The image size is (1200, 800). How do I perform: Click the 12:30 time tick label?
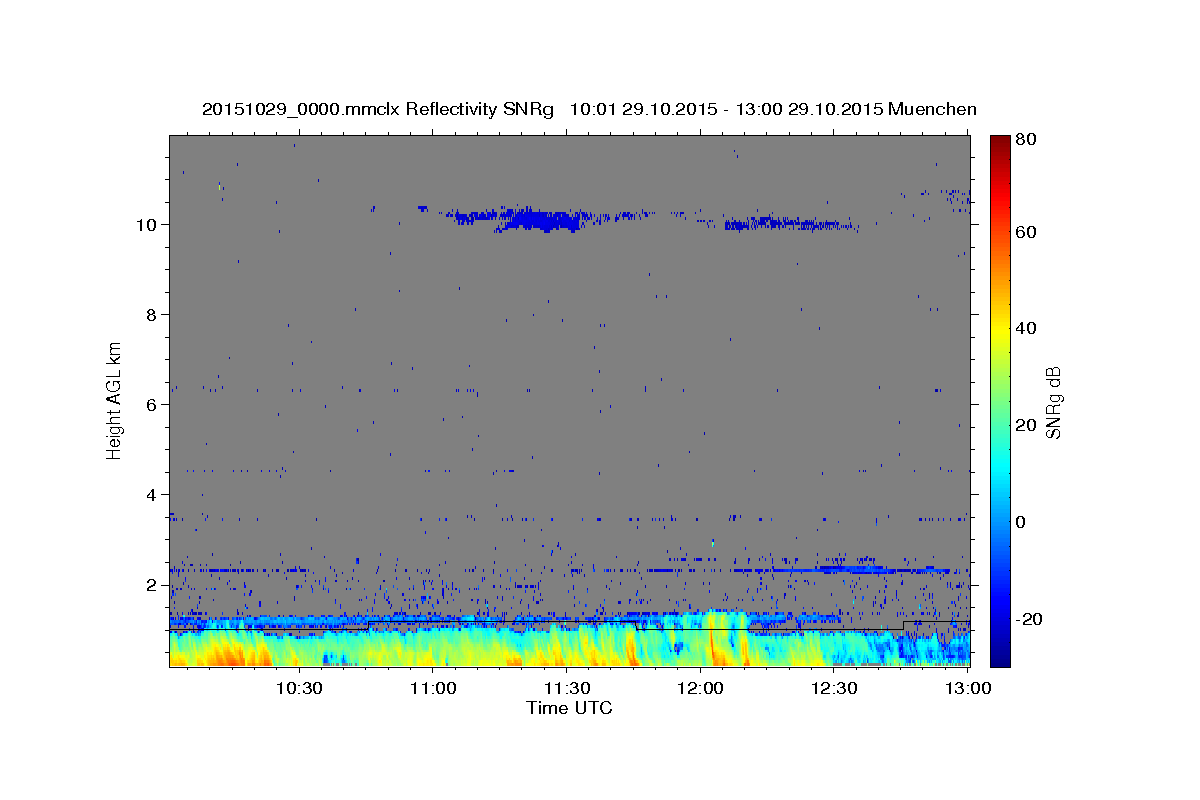[834, 688]
